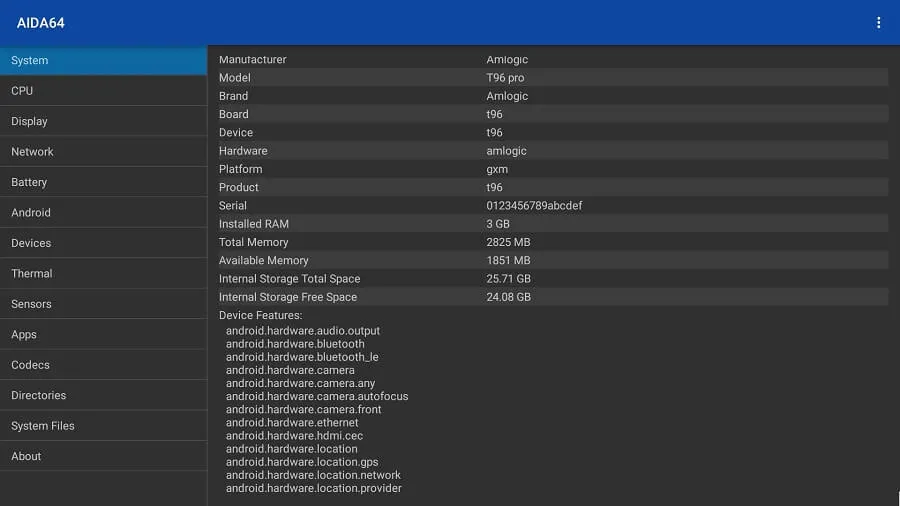This screenshot has width=900, height=506.
Task: Select the System category
Action: point(103,60)
